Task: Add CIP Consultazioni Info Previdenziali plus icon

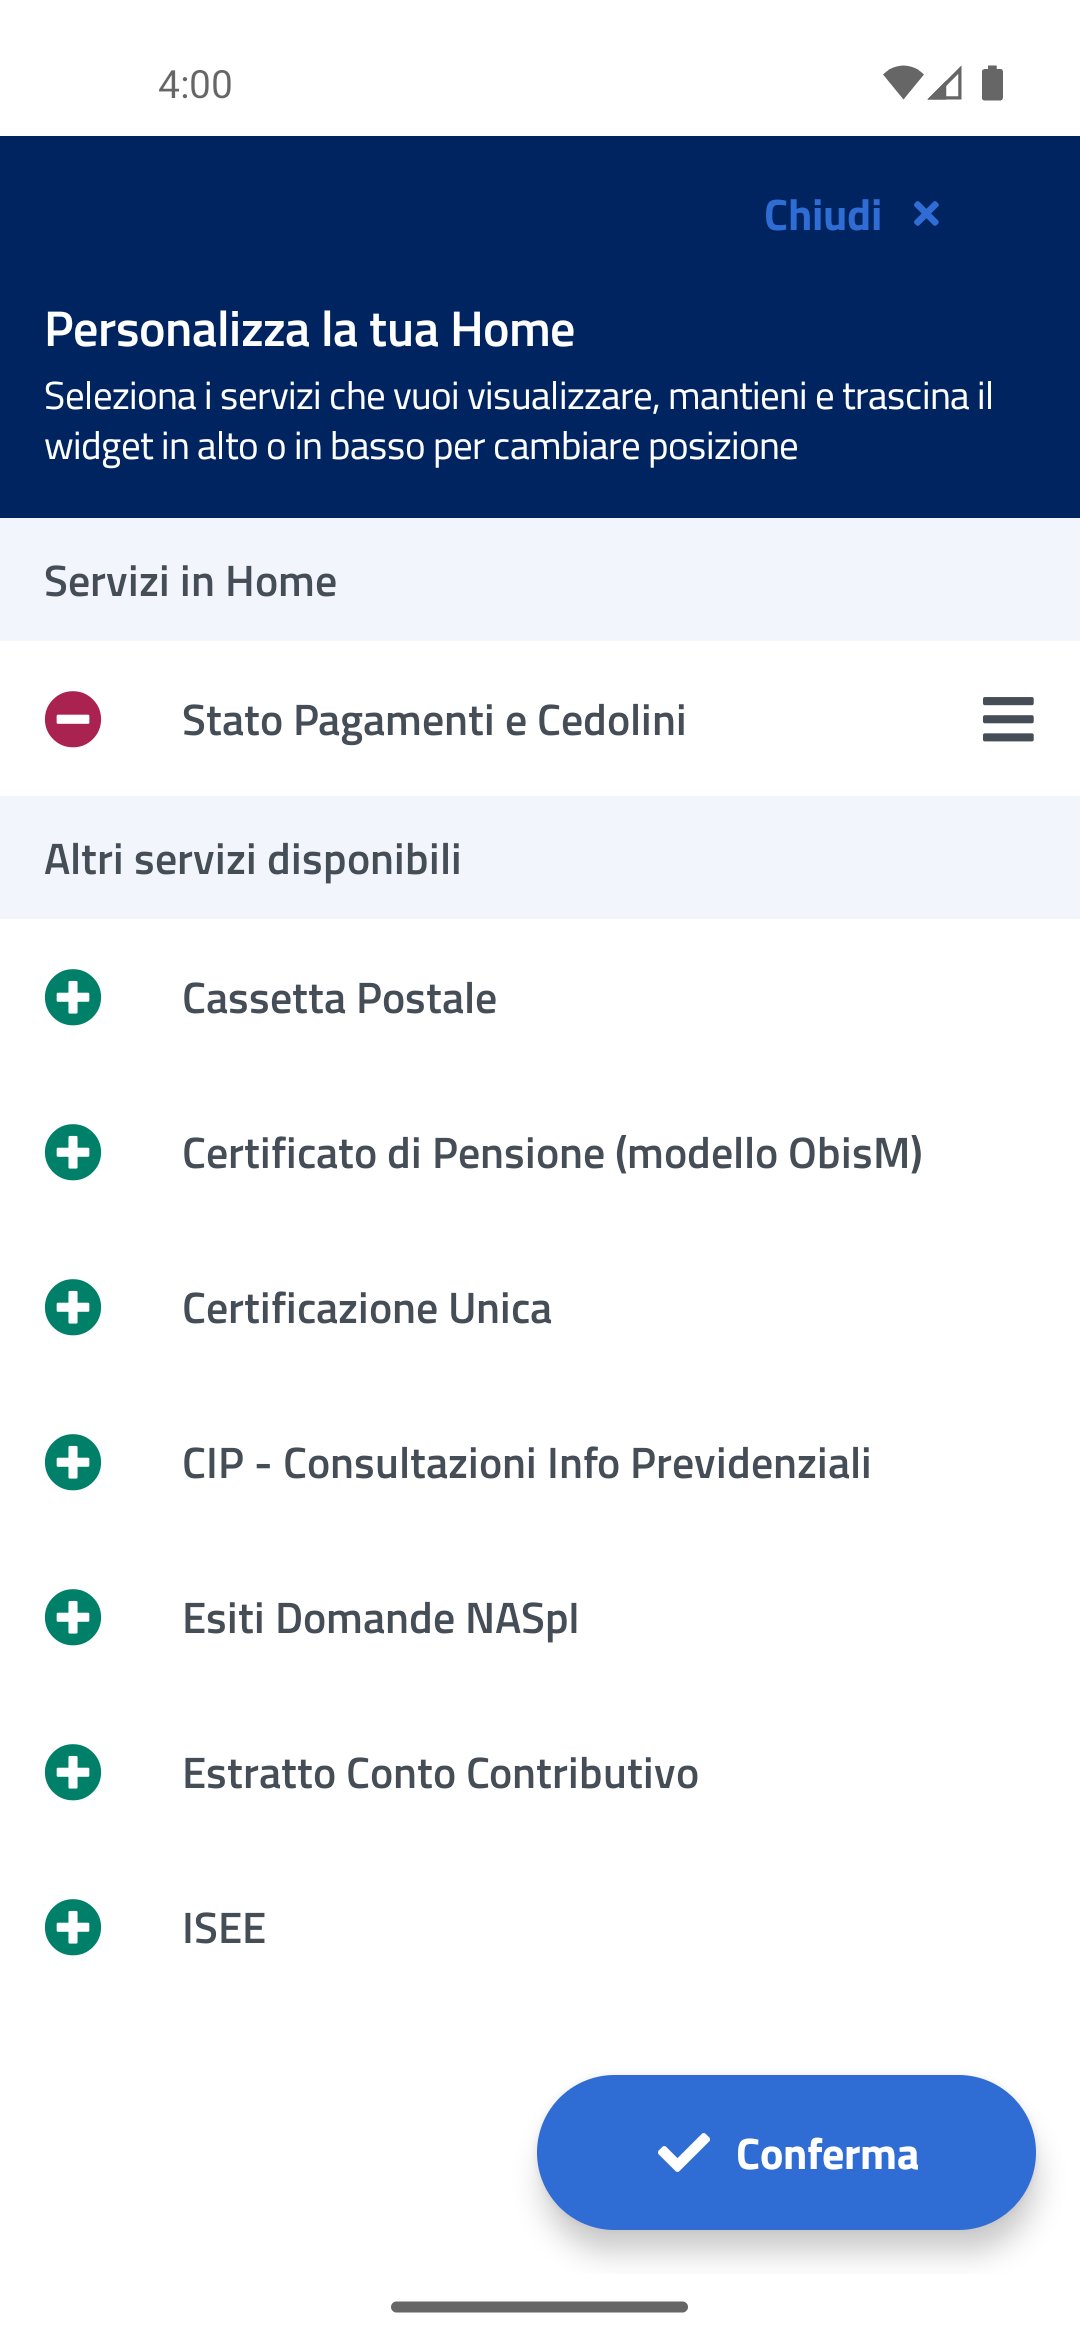Action: [73, 1462]
